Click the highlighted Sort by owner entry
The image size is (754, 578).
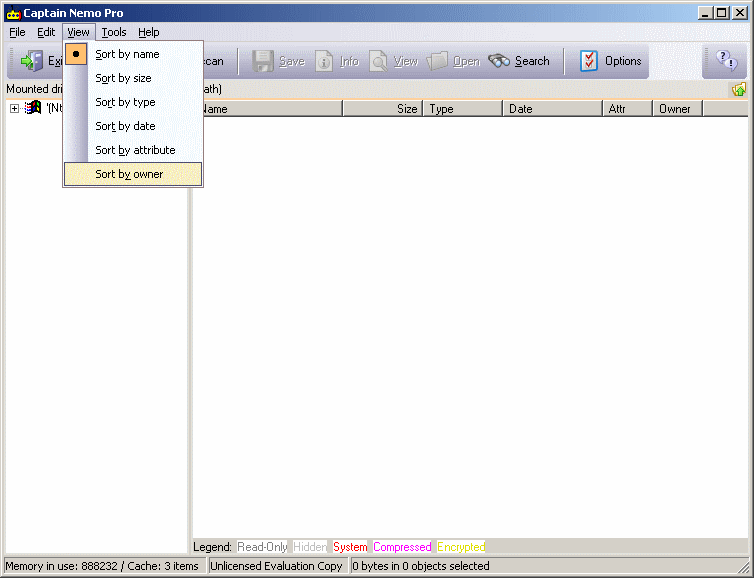(x=129, y=174)
